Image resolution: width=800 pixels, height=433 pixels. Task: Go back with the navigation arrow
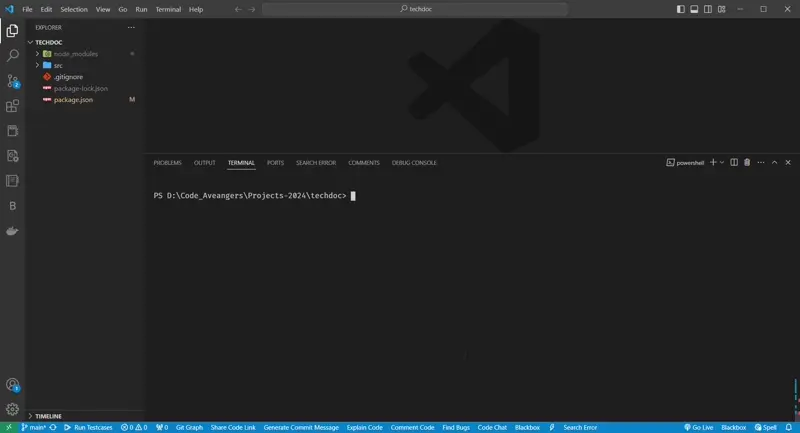[x=238, y=9]
